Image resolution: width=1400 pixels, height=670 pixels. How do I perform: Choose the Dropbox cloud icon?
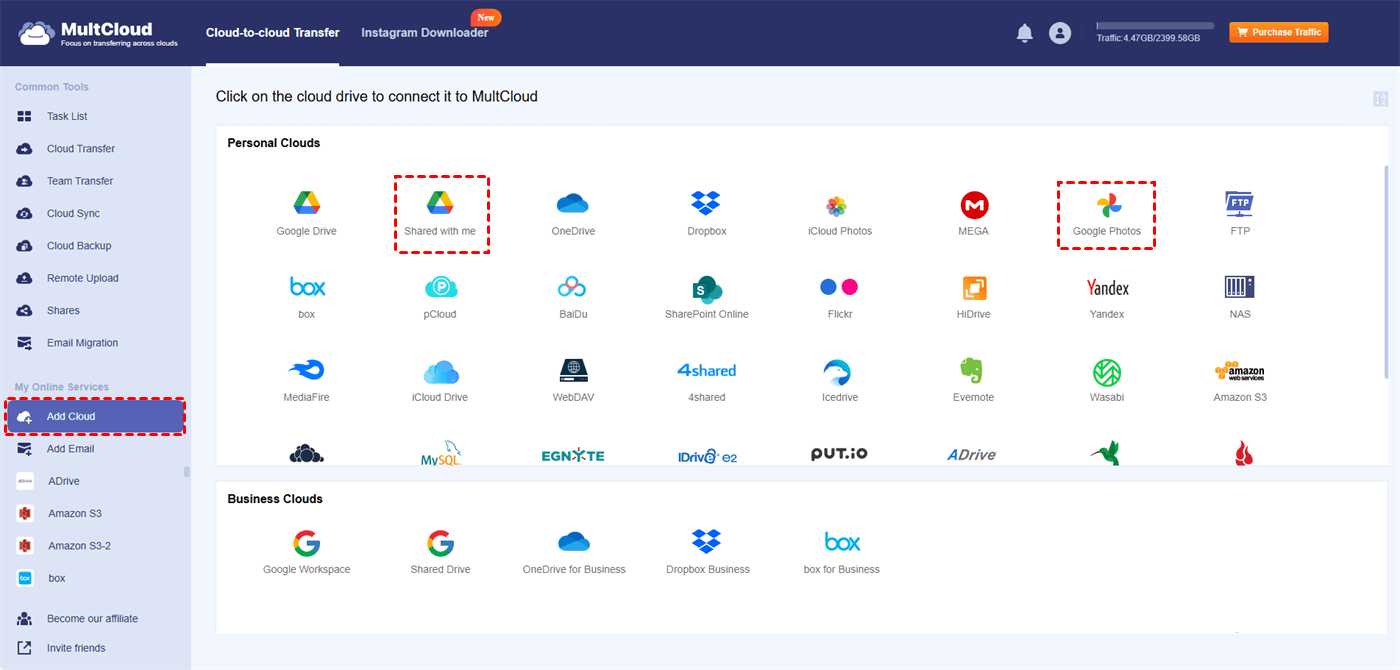point(706,213)
